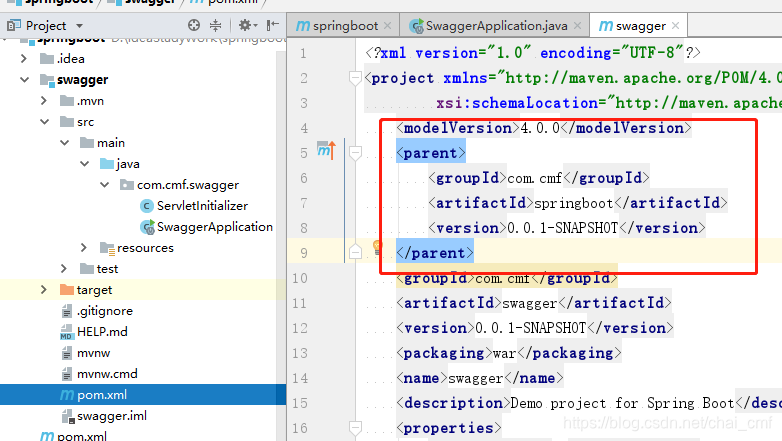Screen dimensions: 782x441
Task: Select the com.cmf.swagger package
Action: pos(180,185)
